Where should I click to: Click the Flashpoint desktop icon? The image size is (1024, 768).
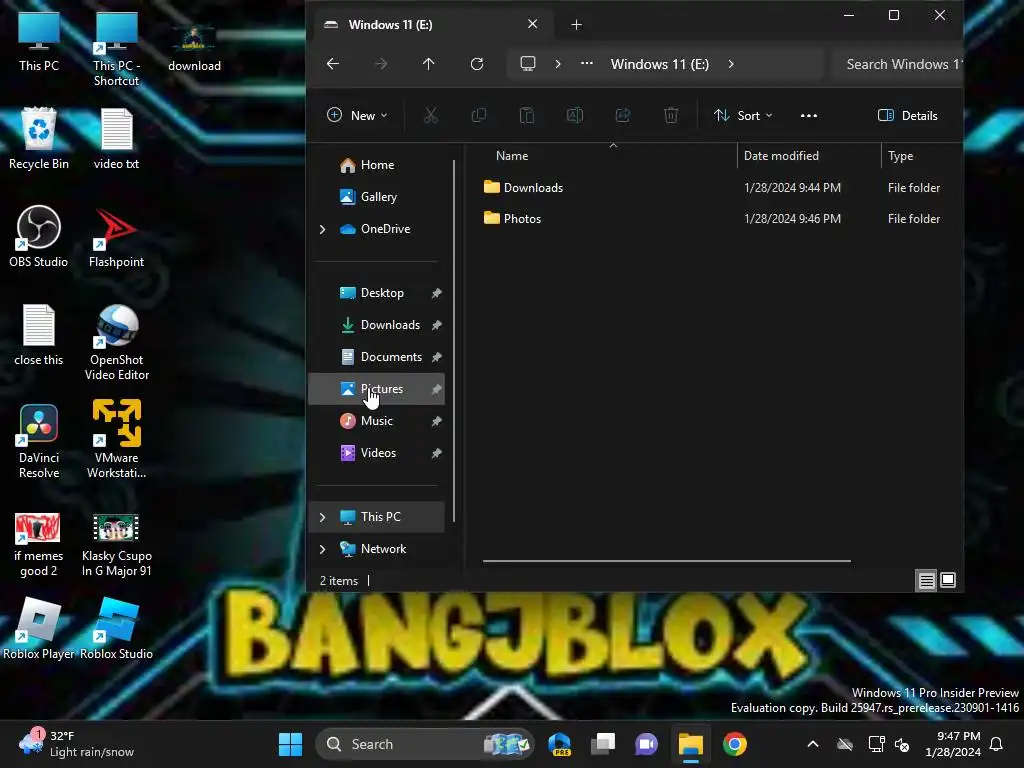coord(116,237)
